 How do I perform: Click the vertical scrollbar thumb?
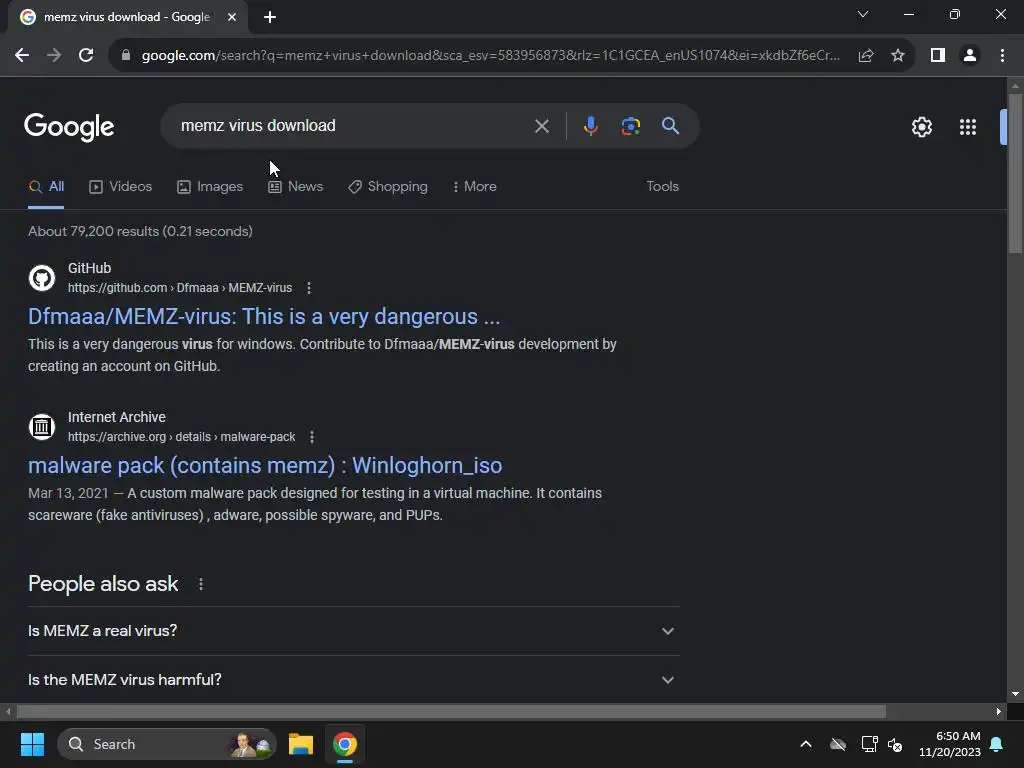point(1015,173)
